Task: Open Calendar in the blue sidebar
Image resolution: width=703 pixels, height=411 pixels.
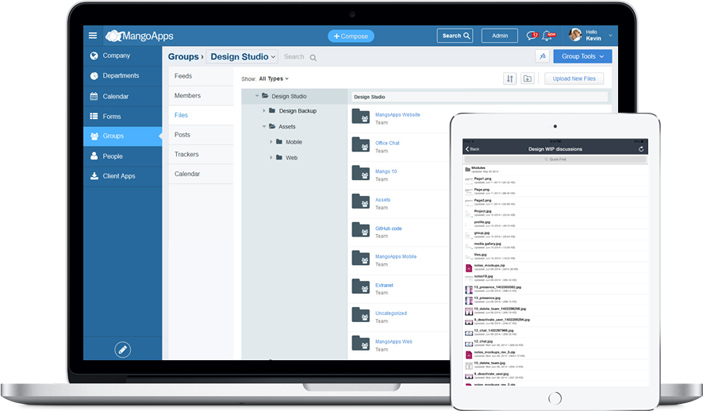Action: [x=122, y=96]
